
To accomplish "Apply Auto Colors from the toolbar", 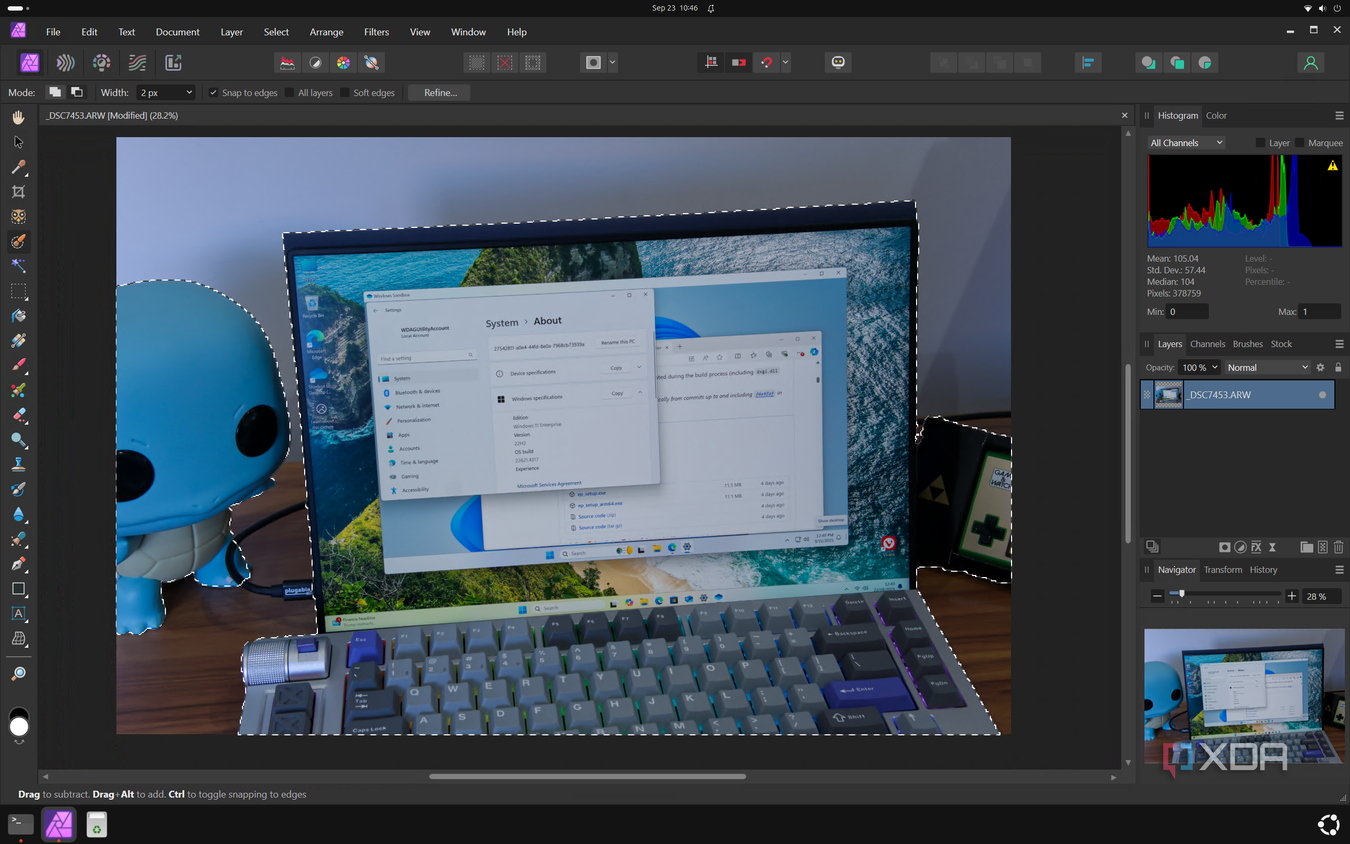I will [x=343, y=63].
